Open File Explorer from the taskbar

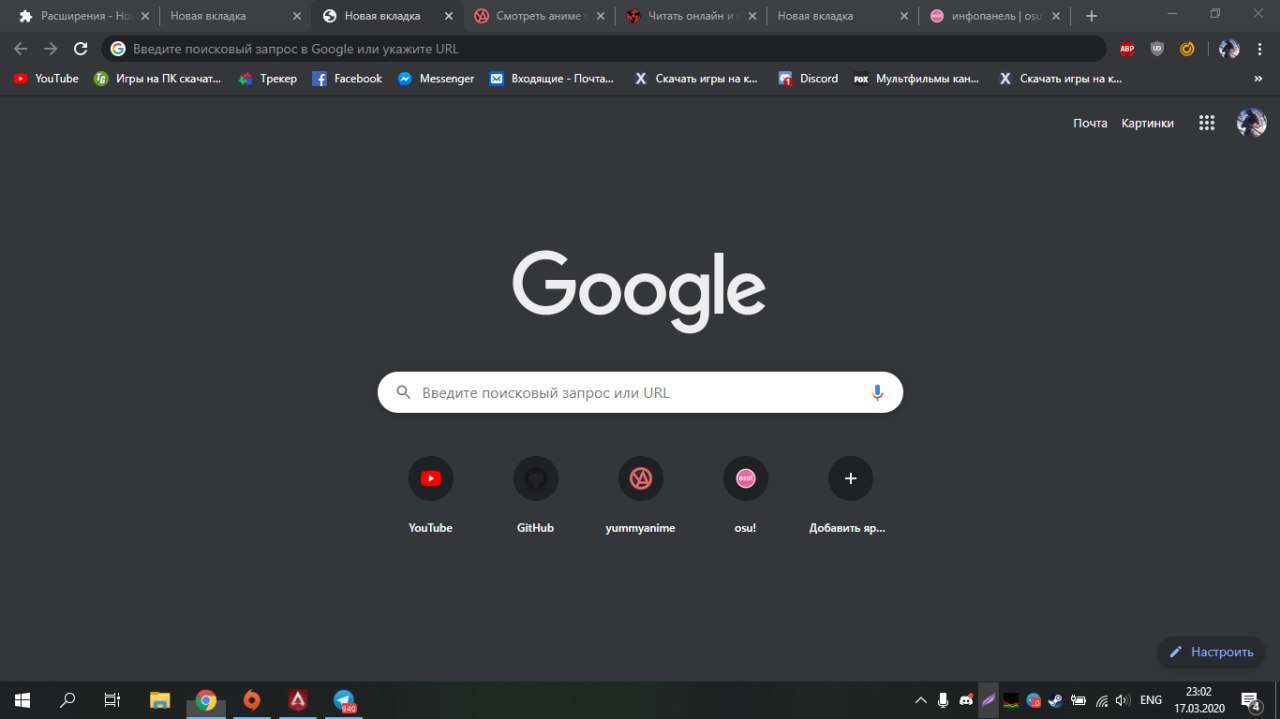(x=159, y=700)
